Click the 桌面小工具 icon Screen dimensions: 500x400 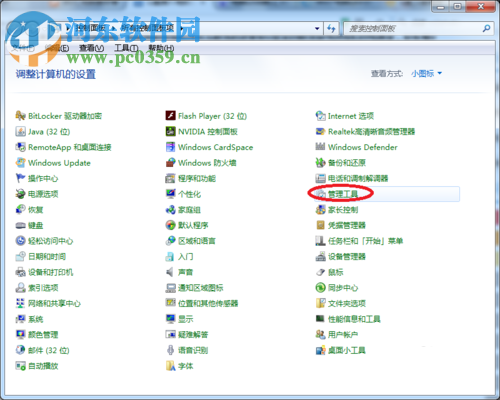tap(320, 350)
